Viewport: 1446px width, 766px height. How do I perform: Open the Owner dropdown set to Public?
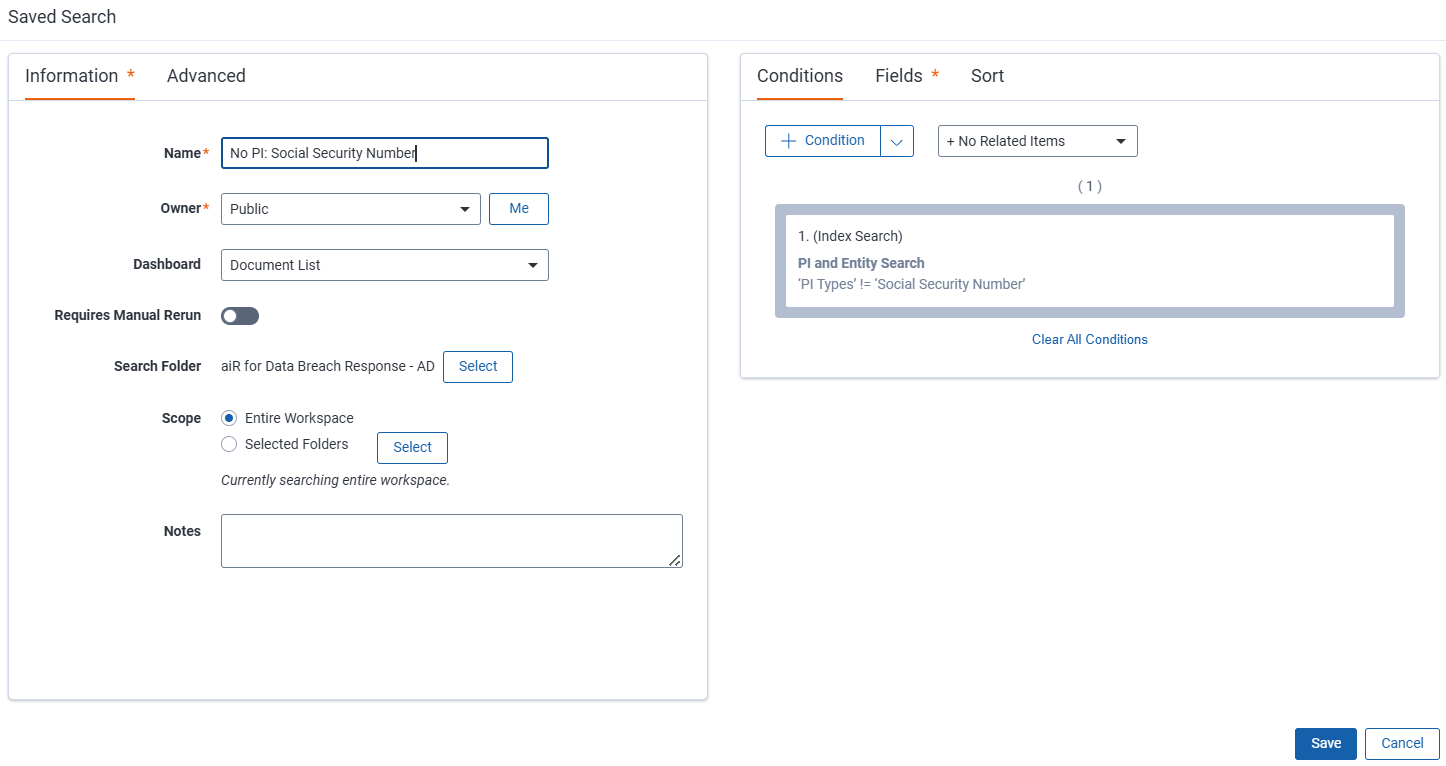click(351, 209)
